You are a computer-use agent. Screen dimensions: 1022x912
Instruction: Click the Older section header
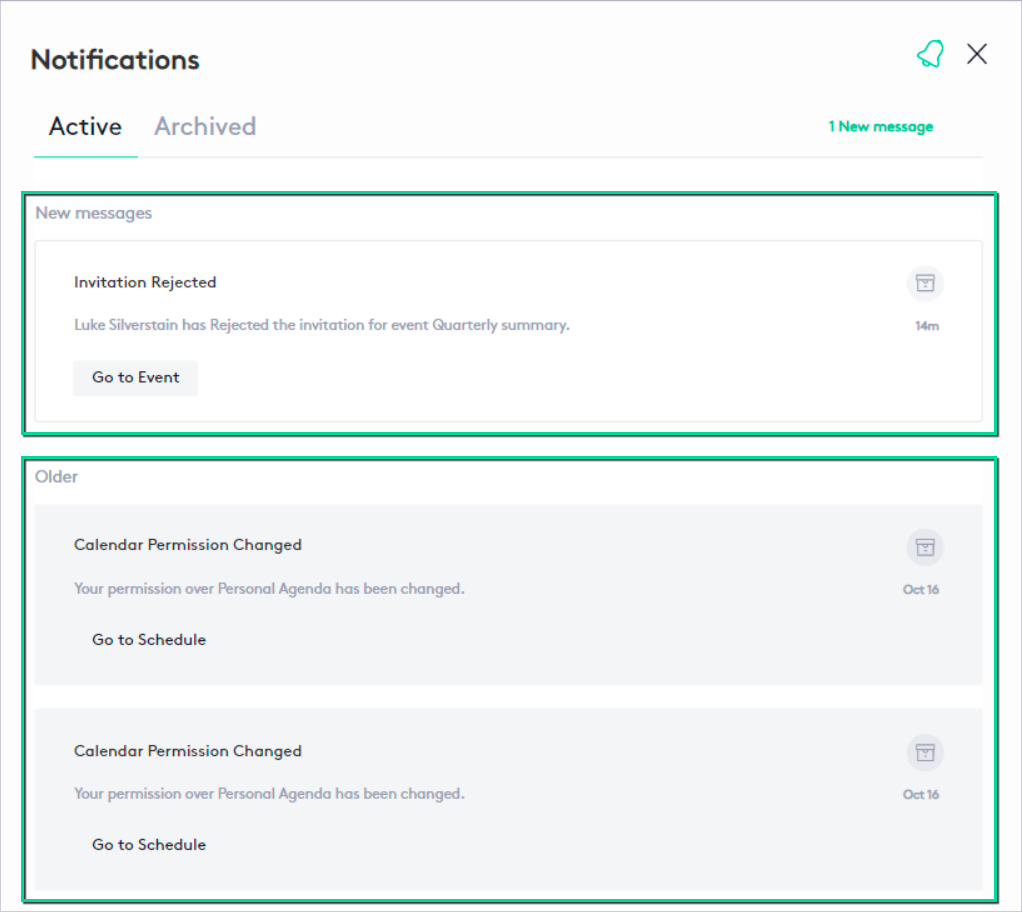pos(57,477)
